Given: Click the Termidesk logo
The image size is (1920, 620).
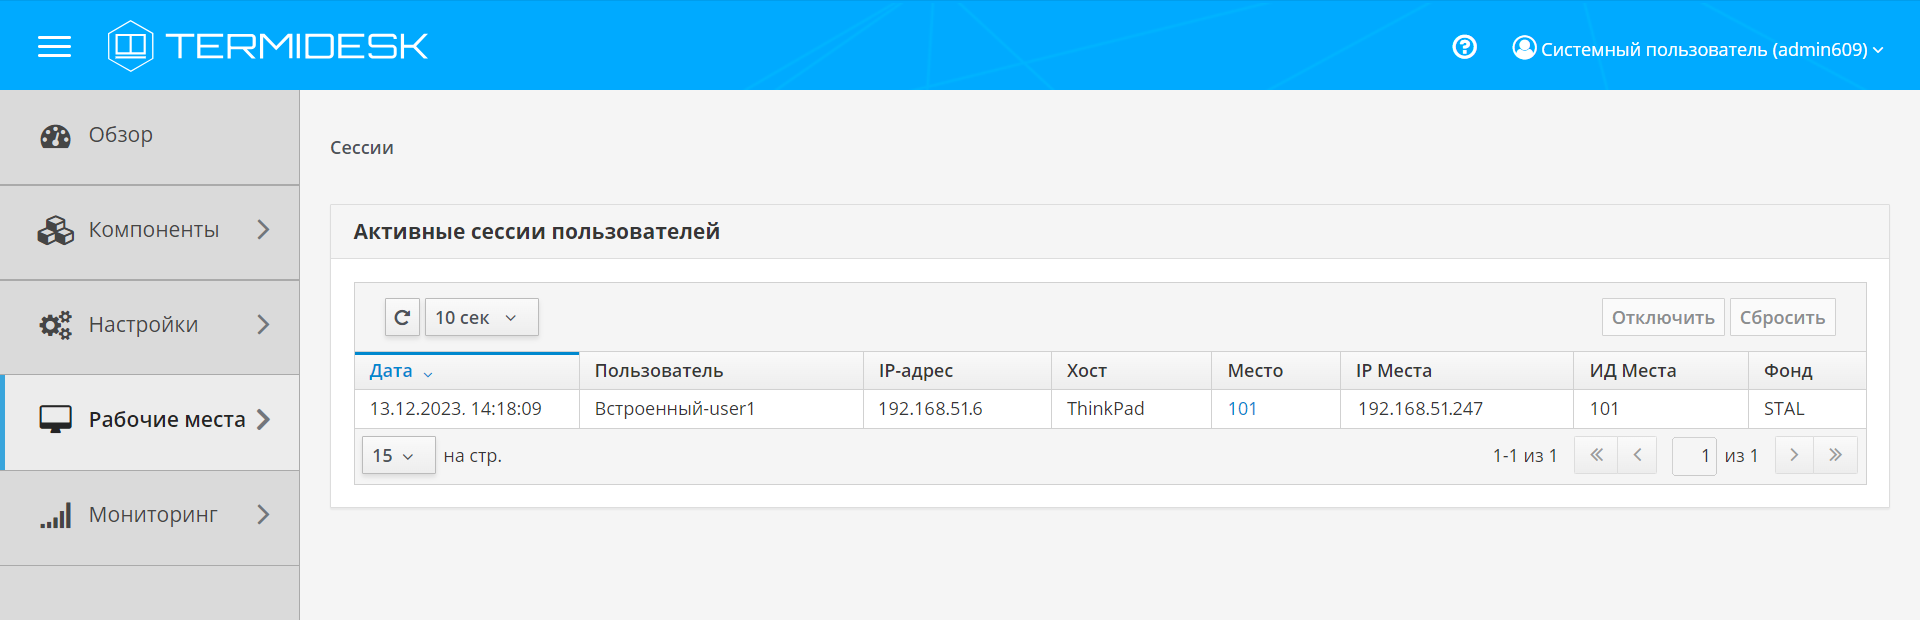Looking at the screenshot, I should [268, 46].
